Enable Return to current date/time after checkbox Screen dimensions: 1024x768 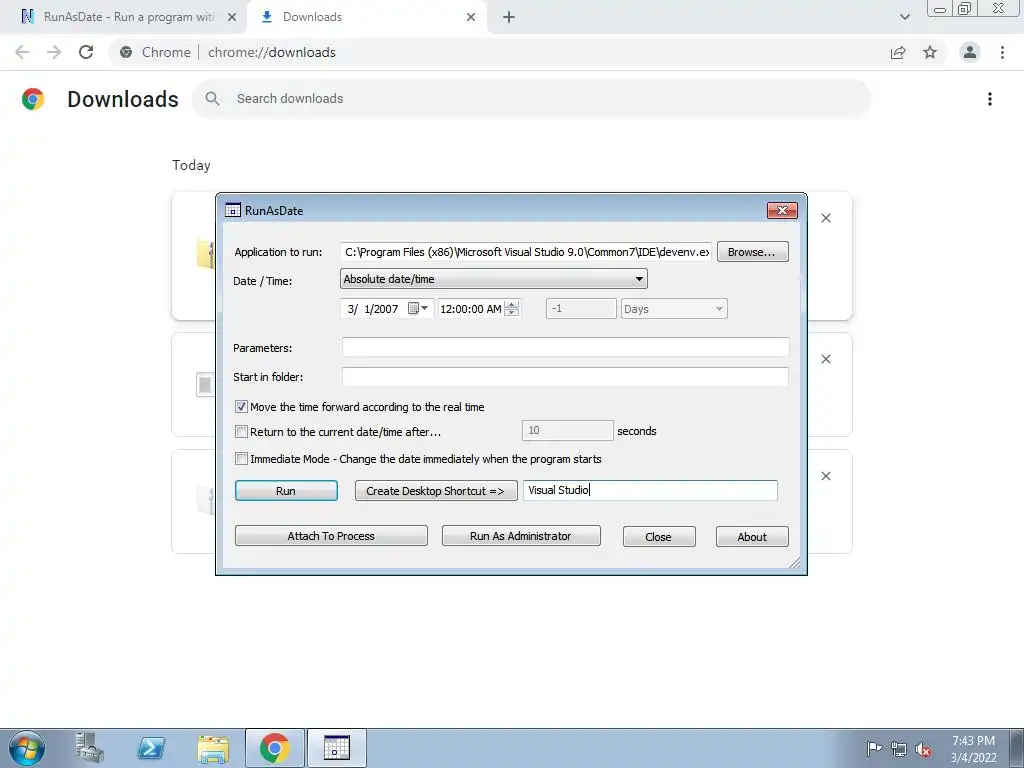point(241,432)
